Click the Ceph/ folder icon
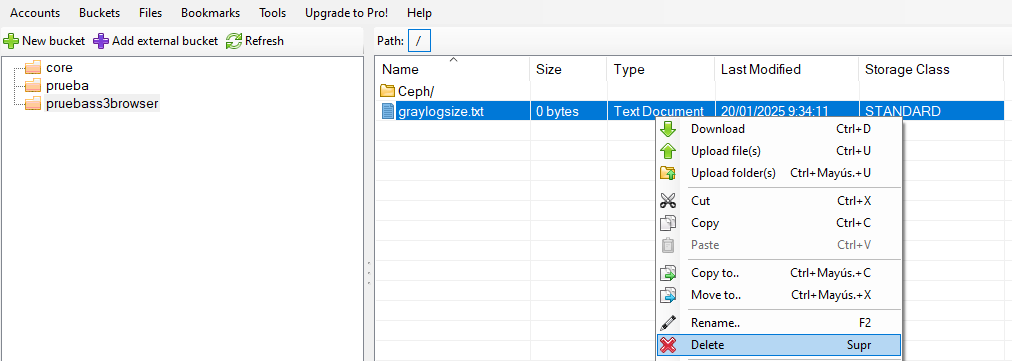The height and width of the screenshot is (361, 1012). 387,90
